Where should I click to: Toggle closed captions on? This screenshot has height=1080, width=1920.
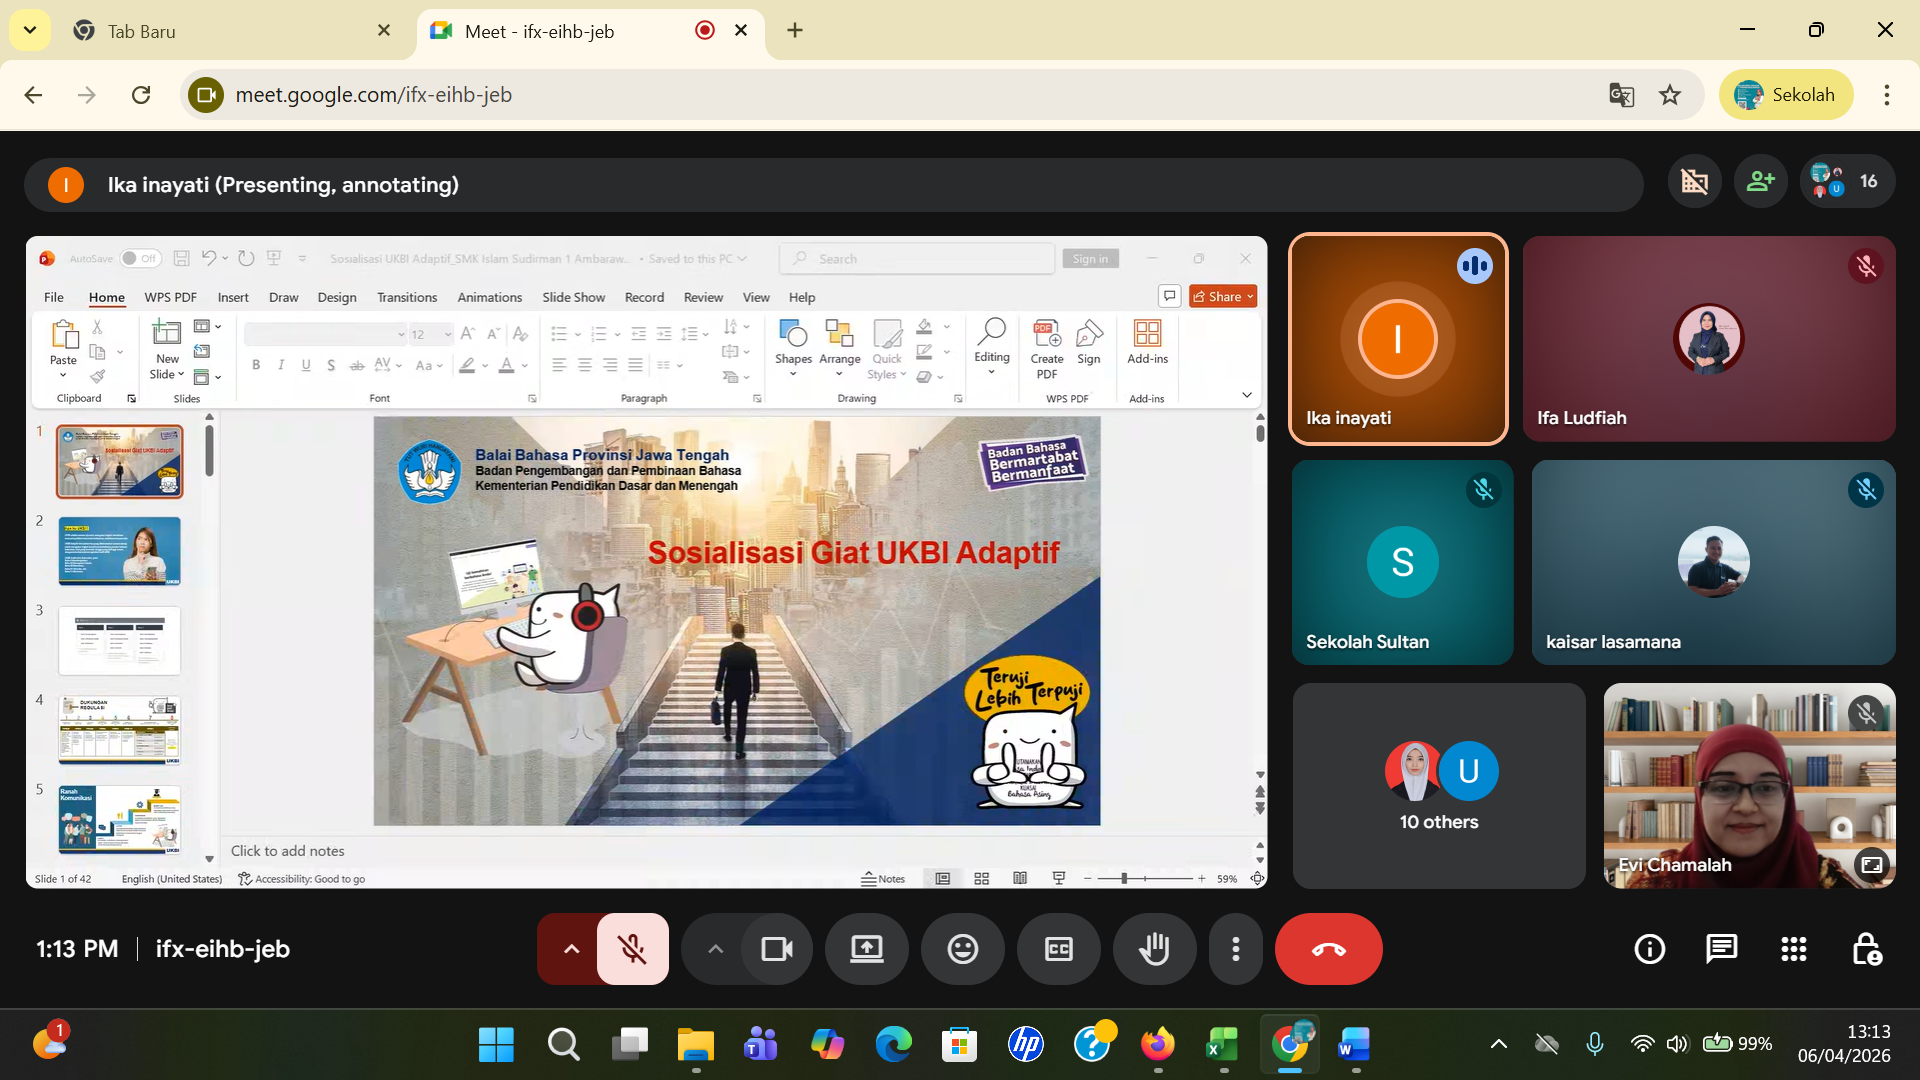pyautogui.click(x=1058, y=949)
